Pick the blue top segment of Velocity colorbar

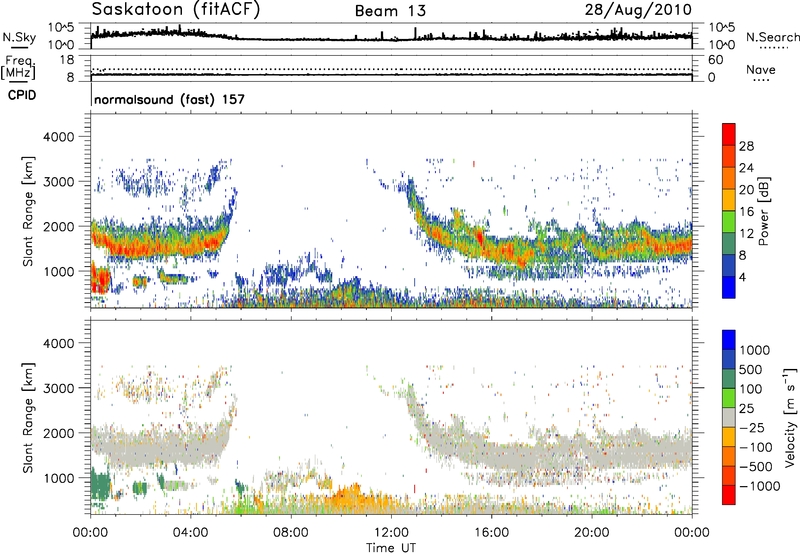coord(729,340)
